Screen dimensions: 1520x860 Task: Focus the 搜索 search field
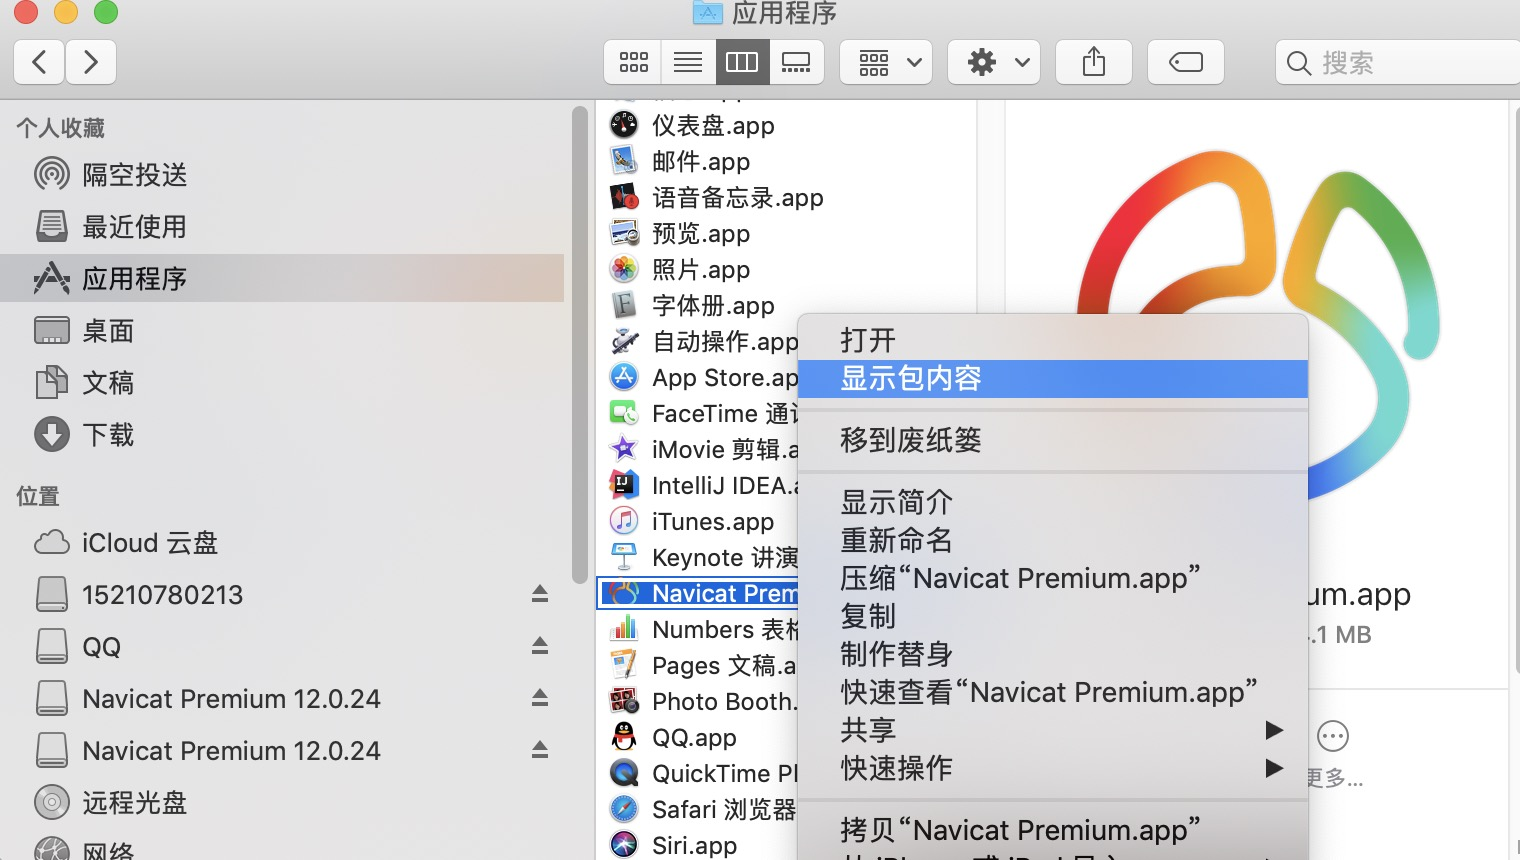coord(1398,63)
